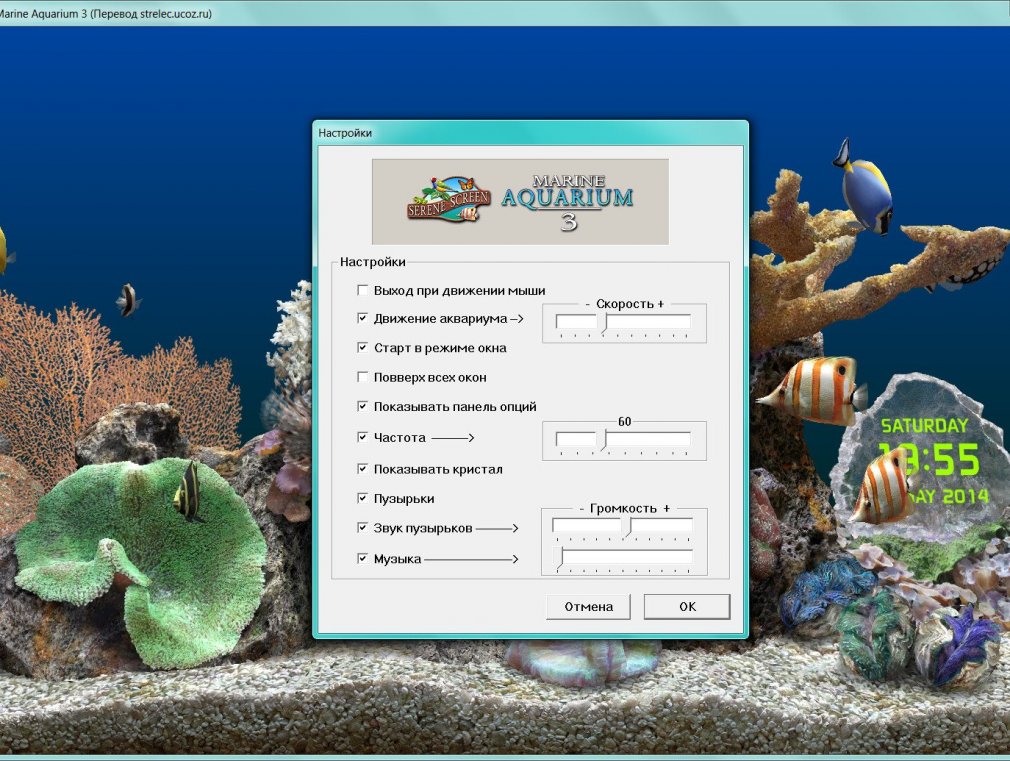Click the 'Пузырьки' label text
The height and width of the screenshot is (761, 1010).
click(404, 499)
